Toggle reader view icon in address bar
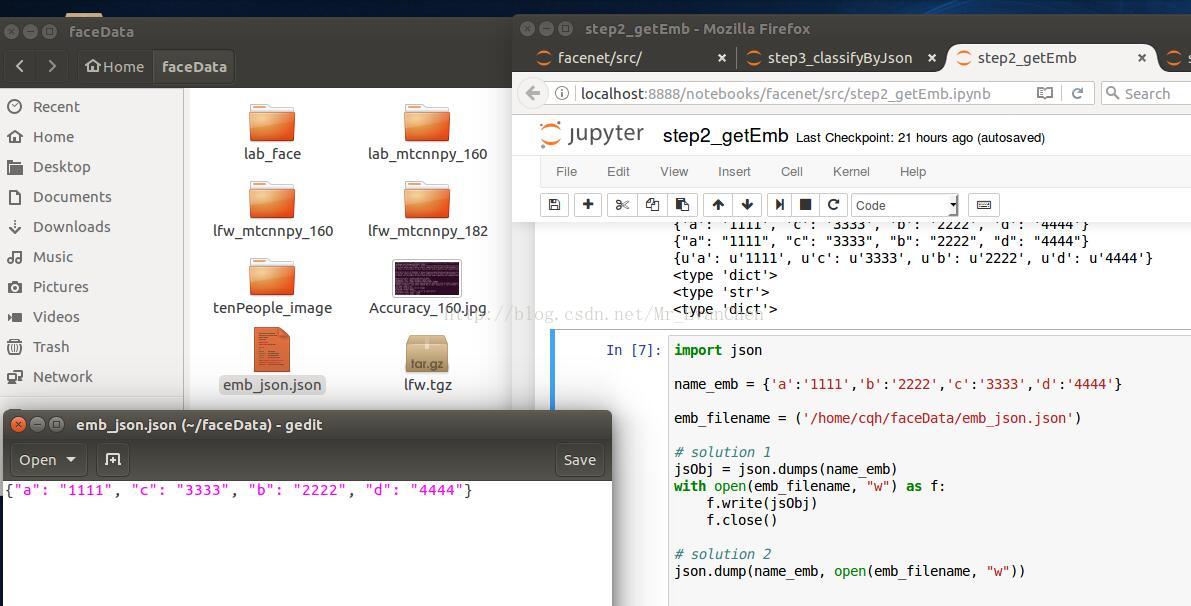Screen dimensions: 1191x606 point(1044,93)
